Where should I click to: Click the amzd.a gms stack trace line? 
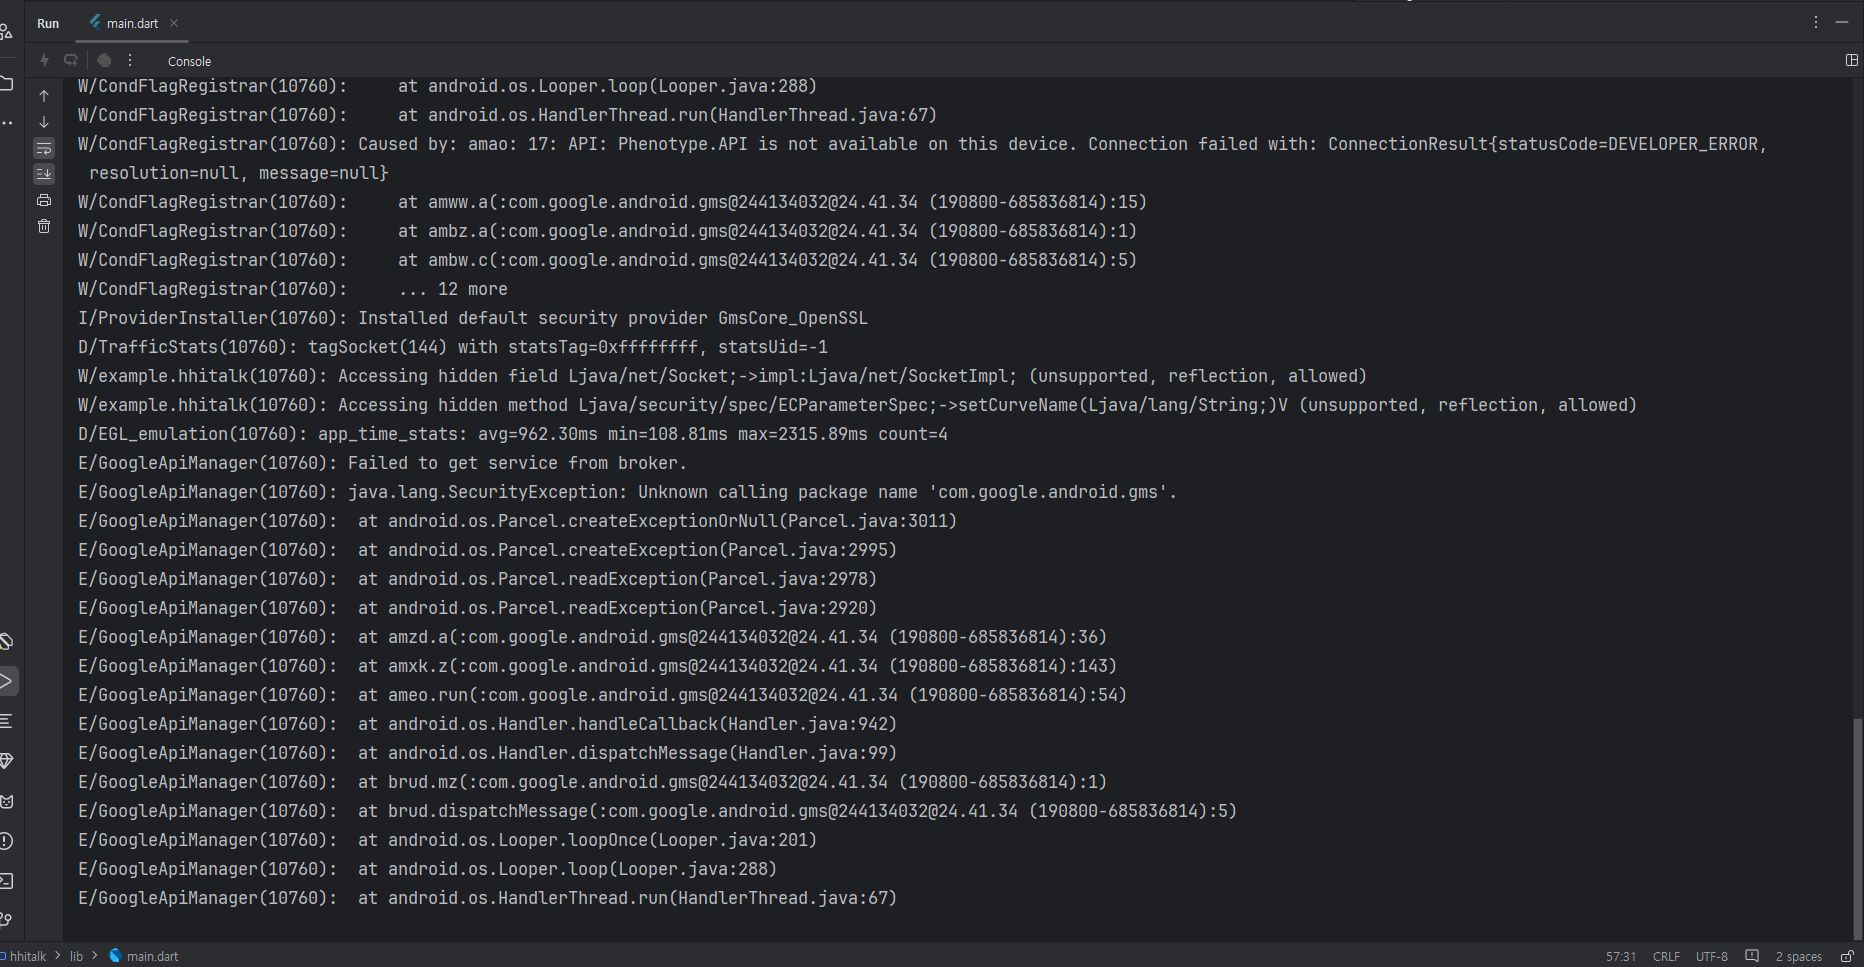tap(592, 637)
